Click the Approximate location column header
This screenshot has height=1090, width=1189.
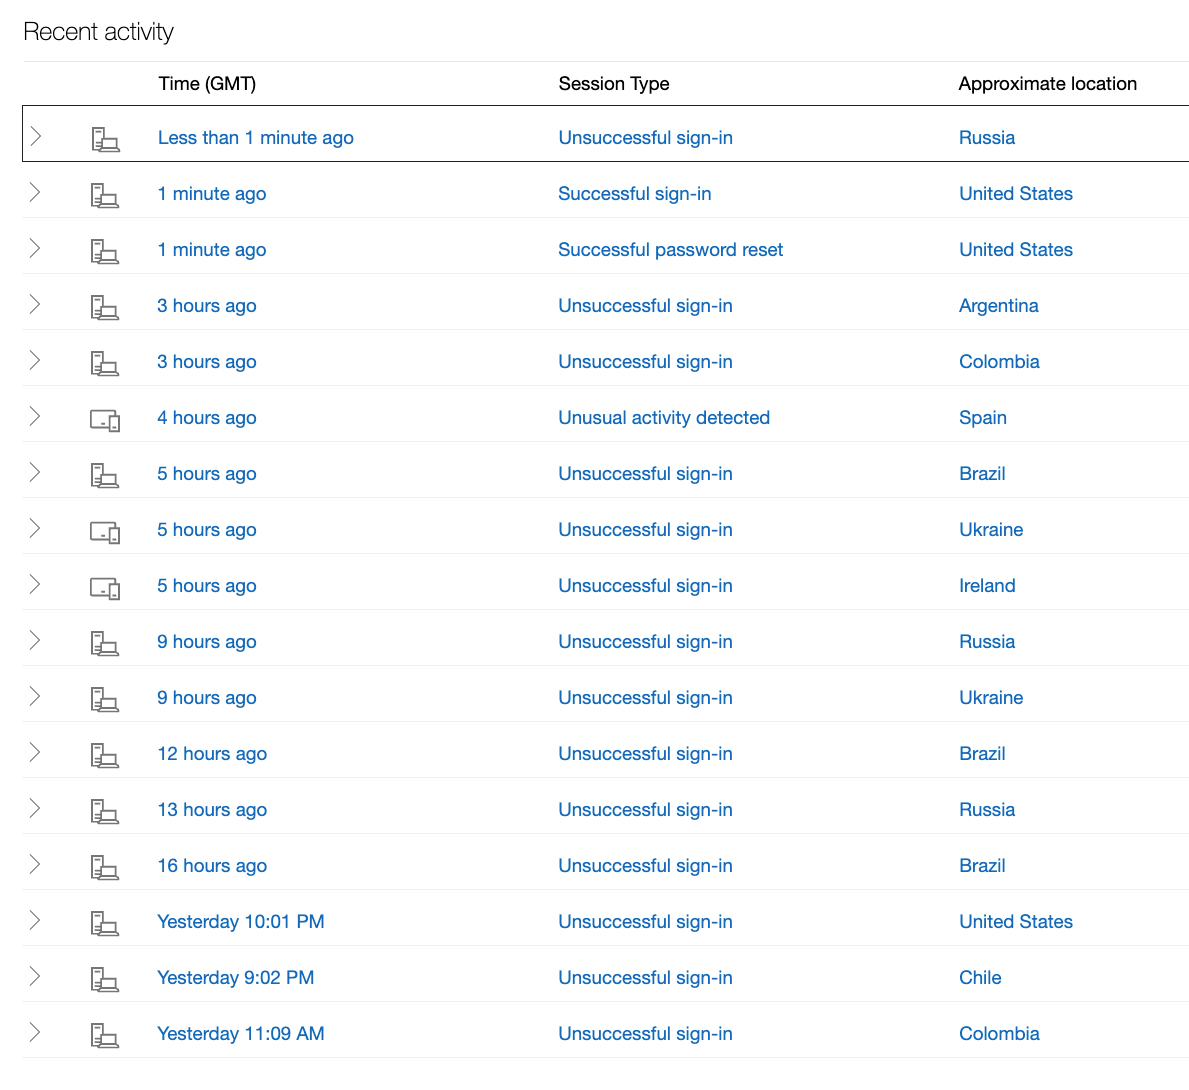pyautogui.click(x=1047, y=84)
